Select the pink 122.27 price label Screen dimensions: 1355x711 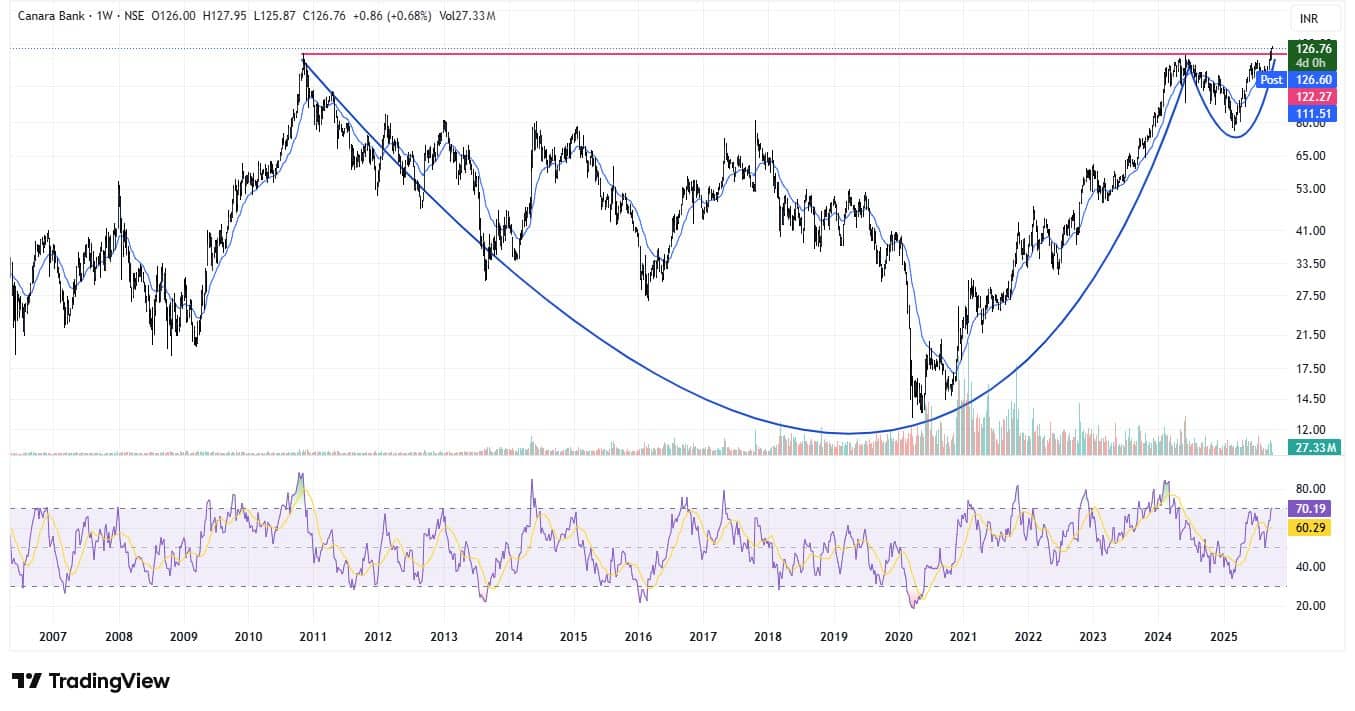[1313, 97]
